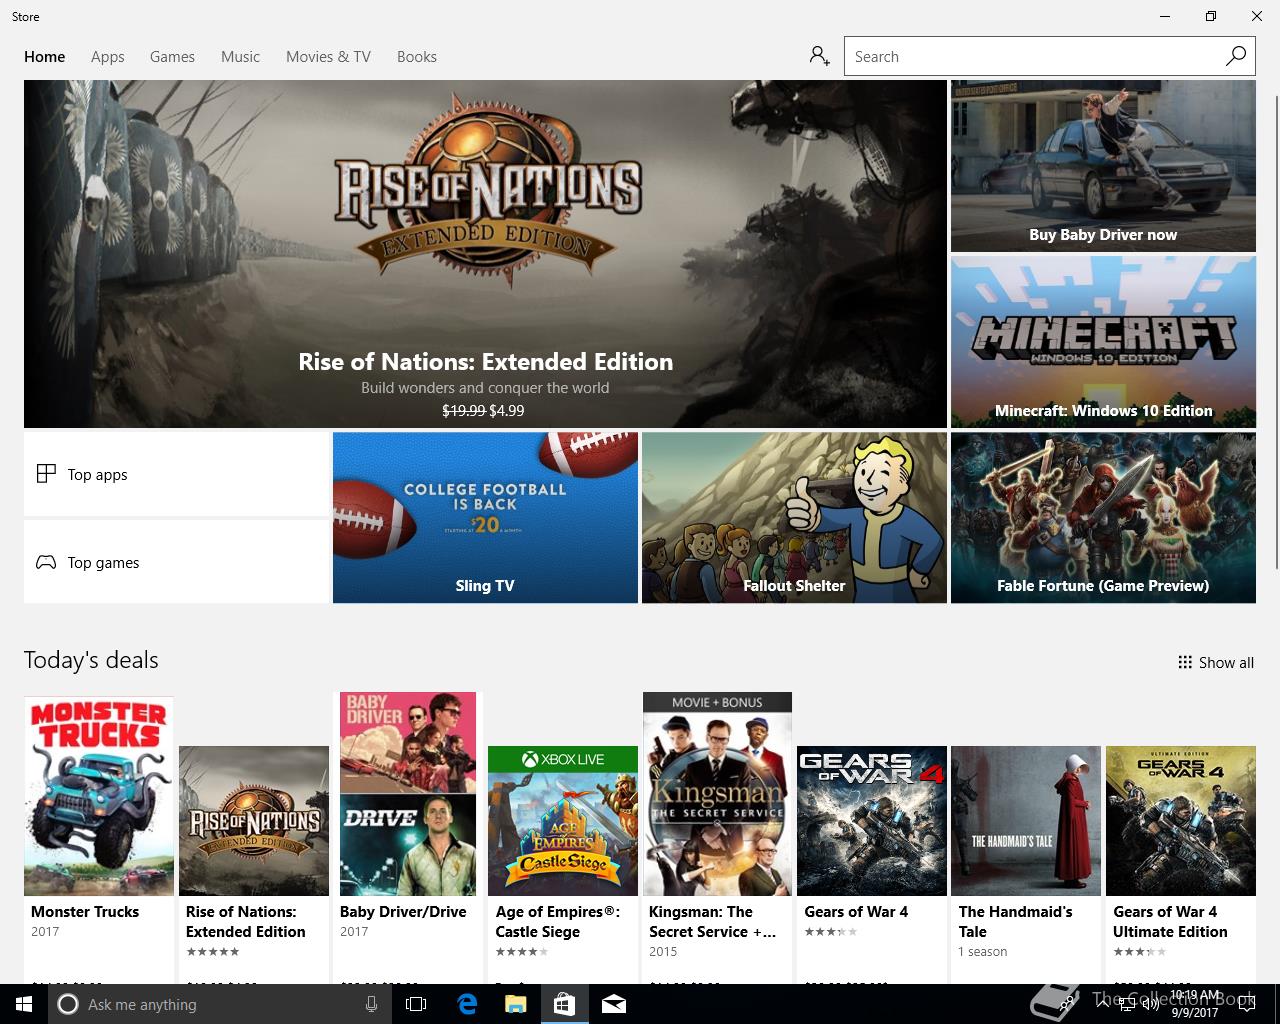
Task: Click the Baby Driver/Drive title text
Action: pyautogui.click(x=403, y=912)
